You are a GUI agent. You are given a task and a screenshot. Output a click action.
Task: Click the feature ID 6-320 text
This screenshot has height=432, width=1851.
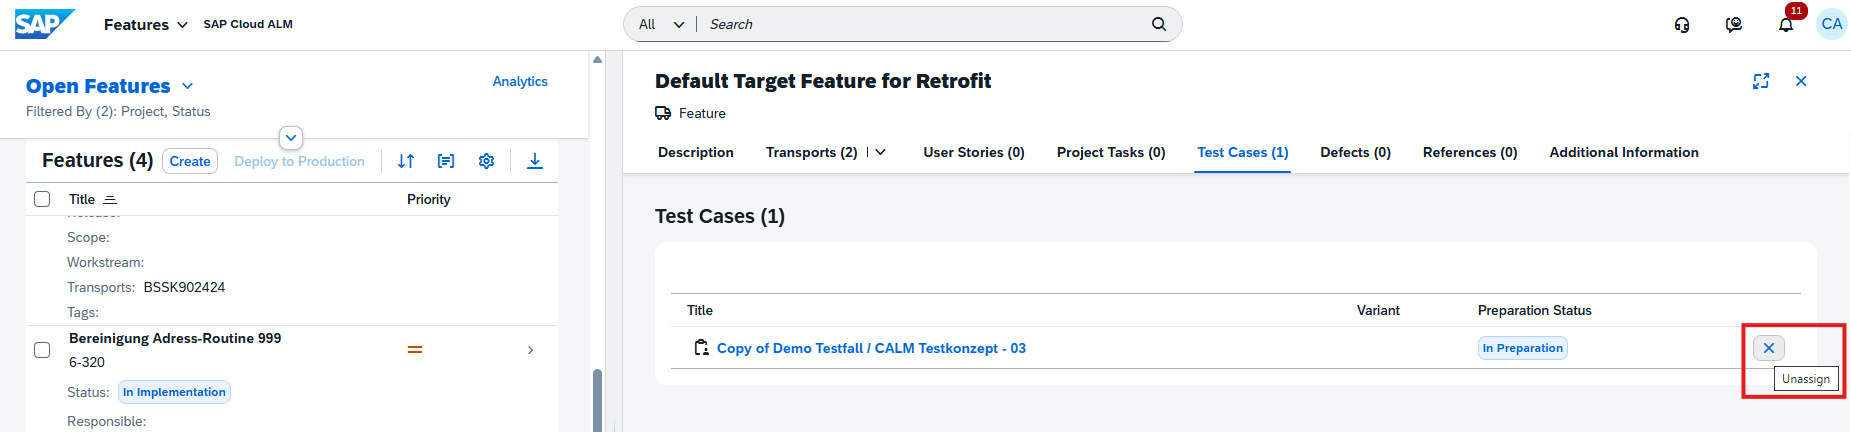(87, 362)
